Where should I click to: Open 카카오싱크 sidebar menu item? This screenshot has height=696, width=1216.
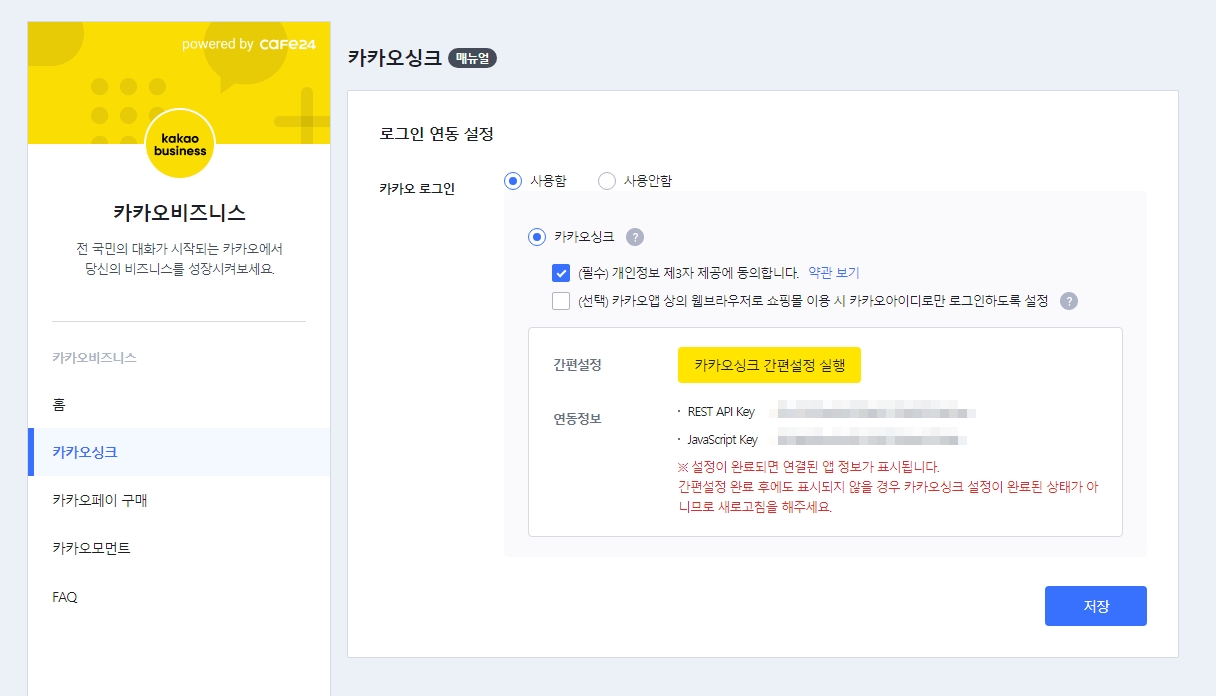click(179, 452)
